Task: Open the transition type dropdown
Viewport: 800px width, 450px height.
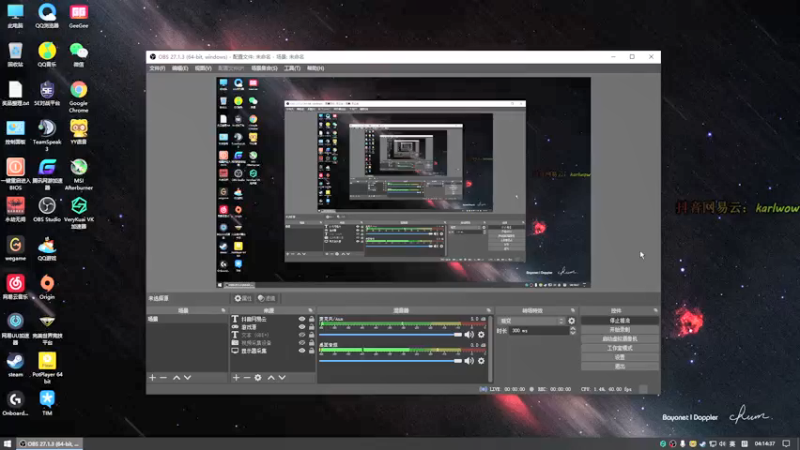Action: coord(531,321)
